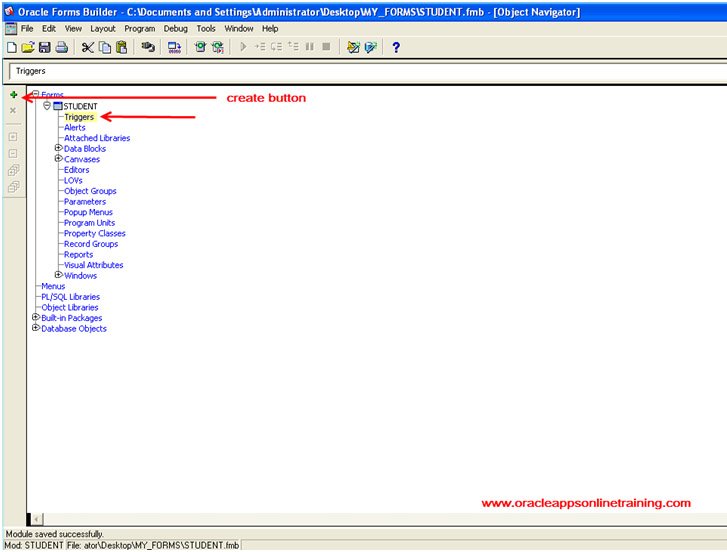The width and height of the screenshot is (727, 552).
Task: Run form in debug mode icon
Action: pos(217,47)
